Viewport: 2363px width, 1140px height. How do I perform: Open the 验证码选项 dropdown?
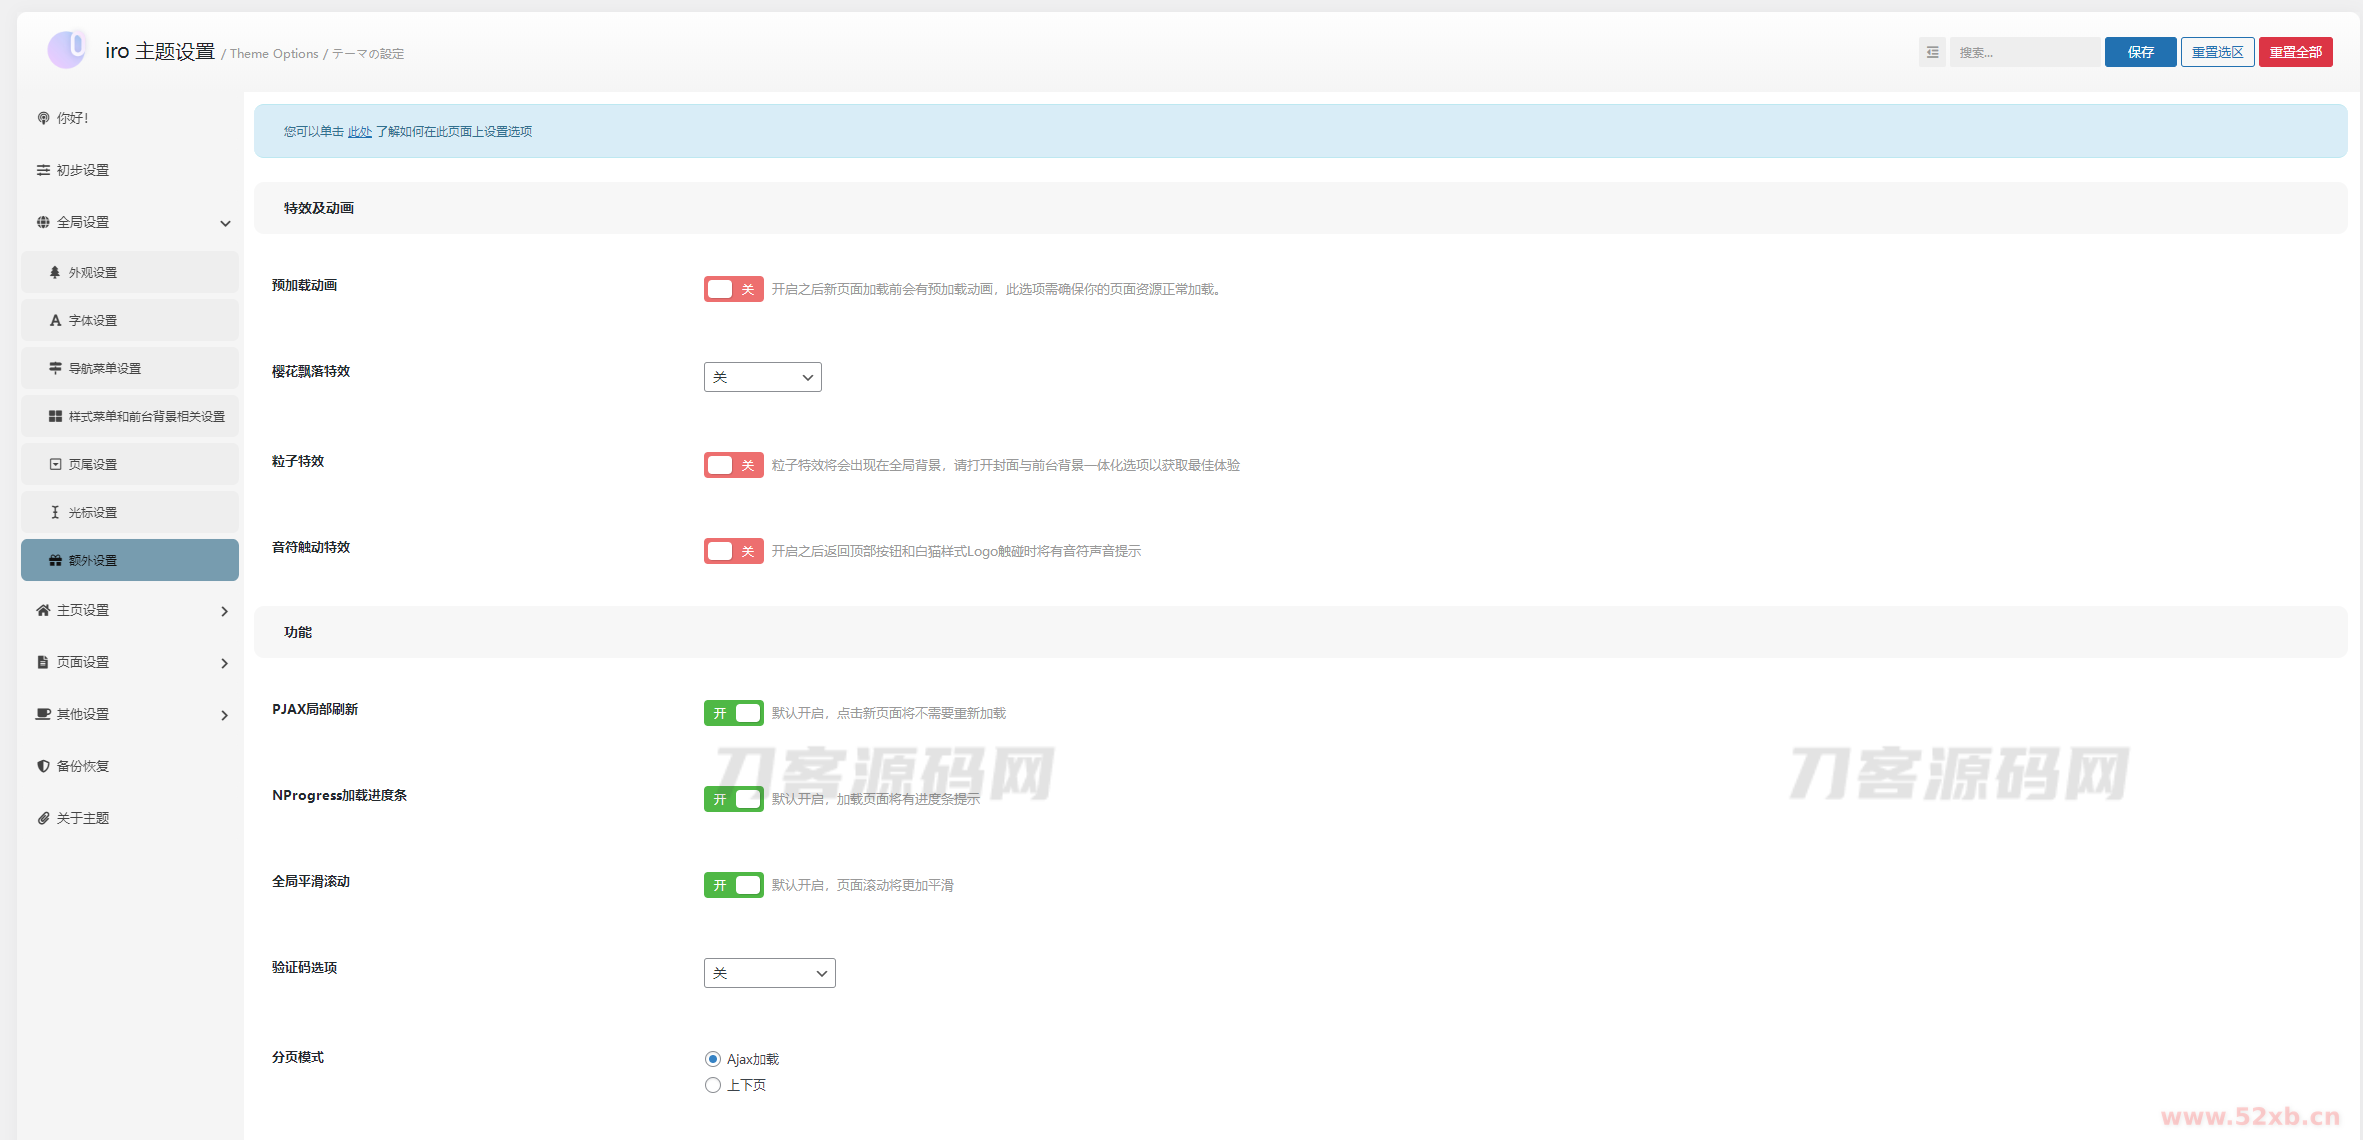point(769,973)
